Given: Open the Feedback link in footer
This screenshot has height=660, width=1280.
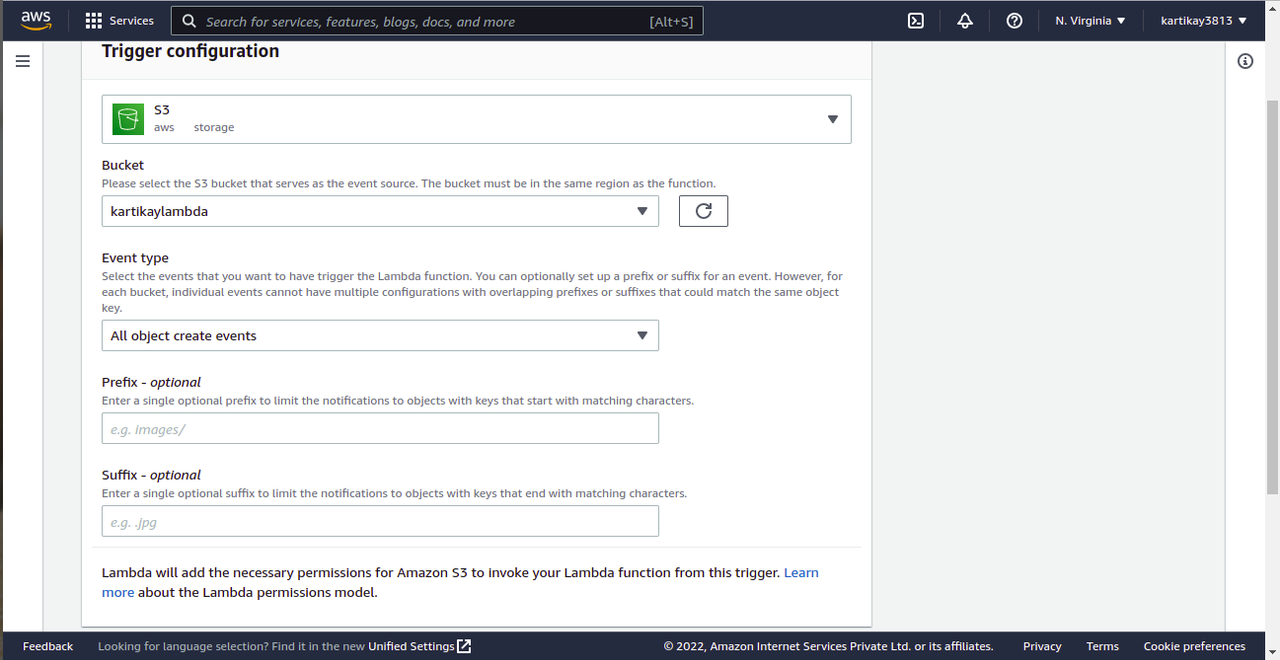Looking at the screenshot, I should [48, 646].
